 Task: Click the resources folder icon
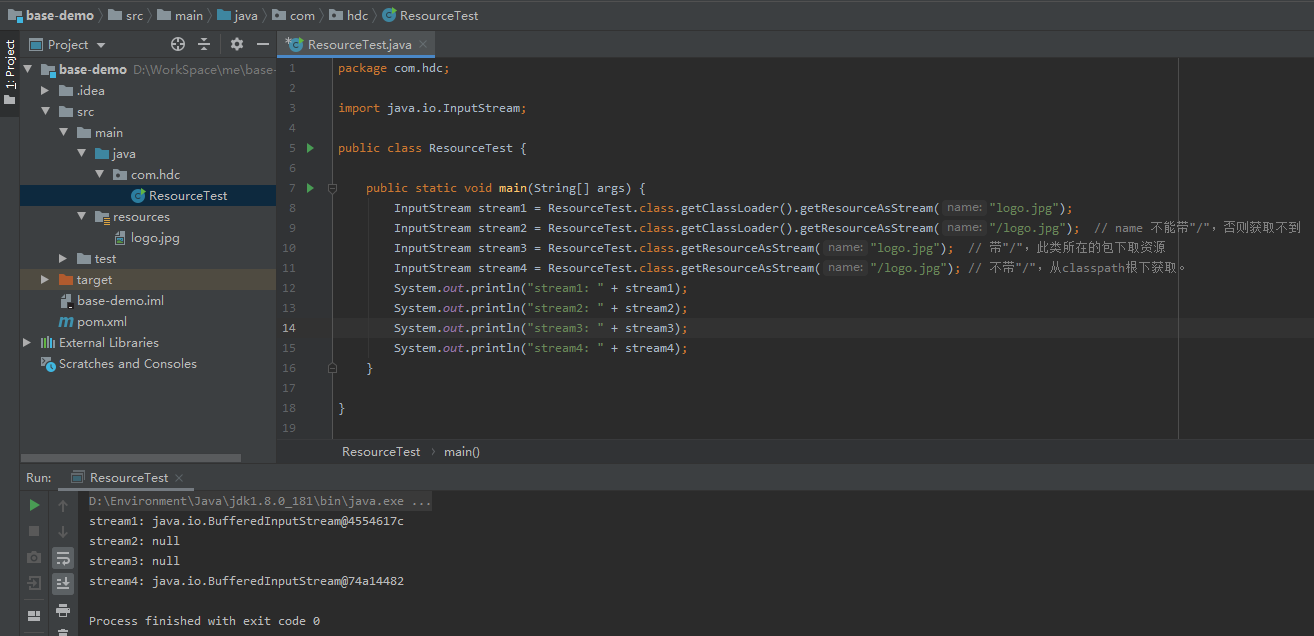pyautogui.click(x=102, y=217)
